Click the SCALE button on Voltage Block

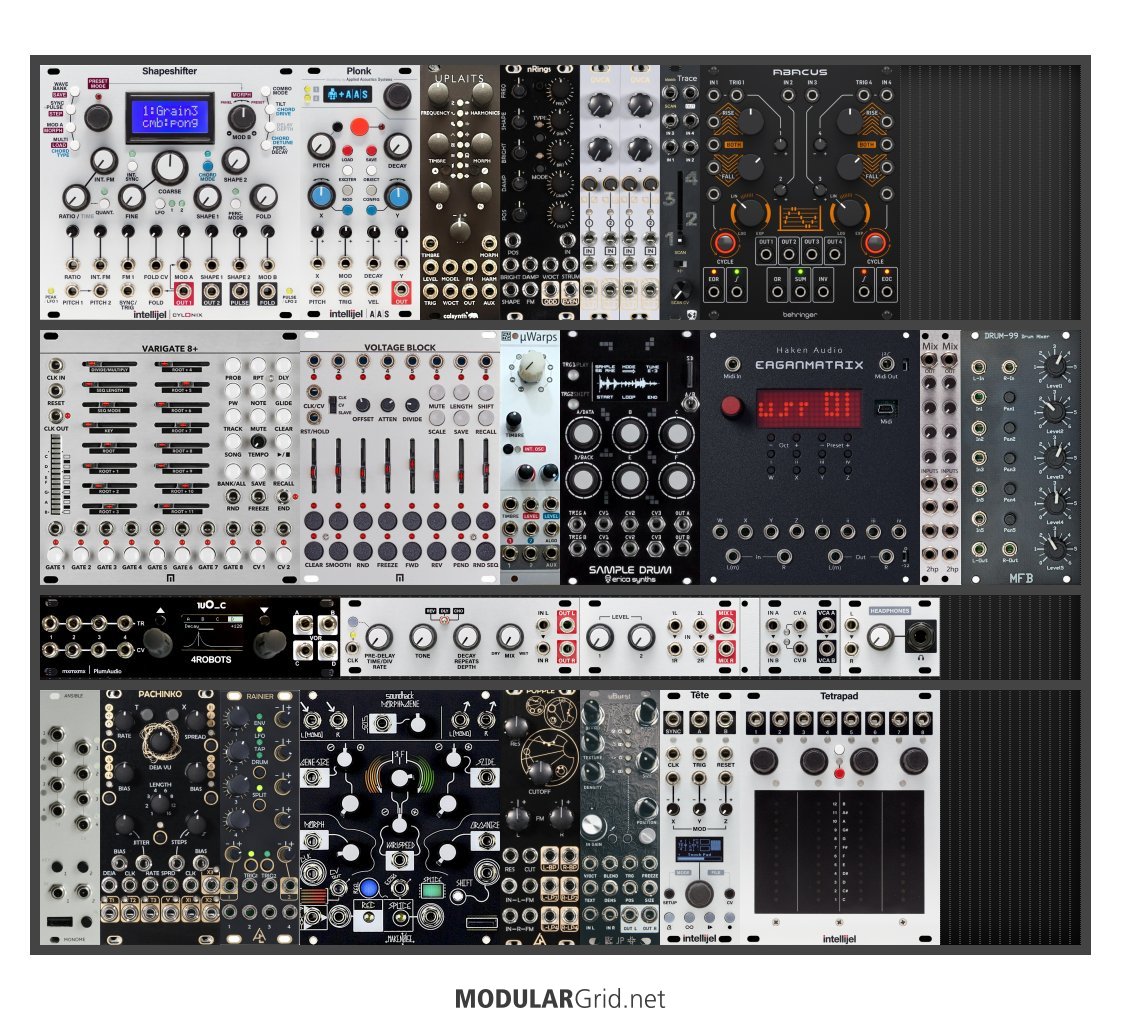pos(437,418)
